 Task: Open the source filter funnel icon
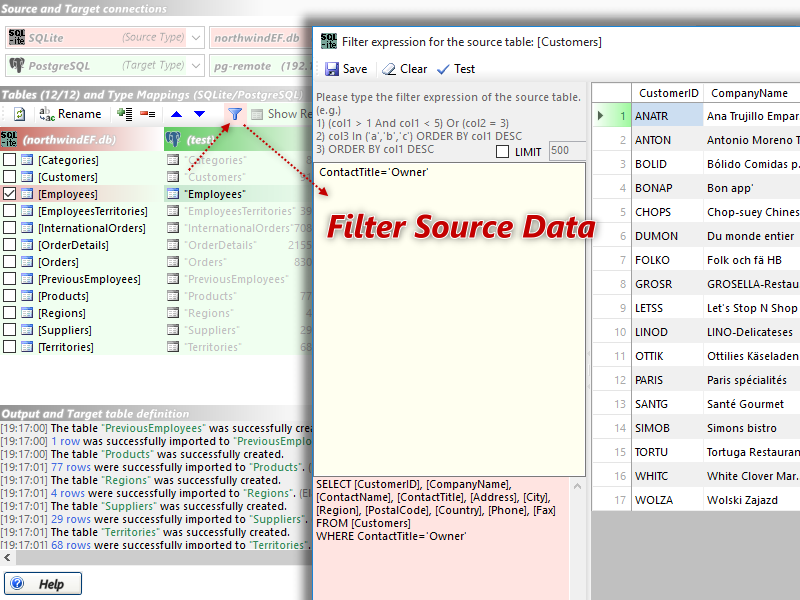pos(235,114)
